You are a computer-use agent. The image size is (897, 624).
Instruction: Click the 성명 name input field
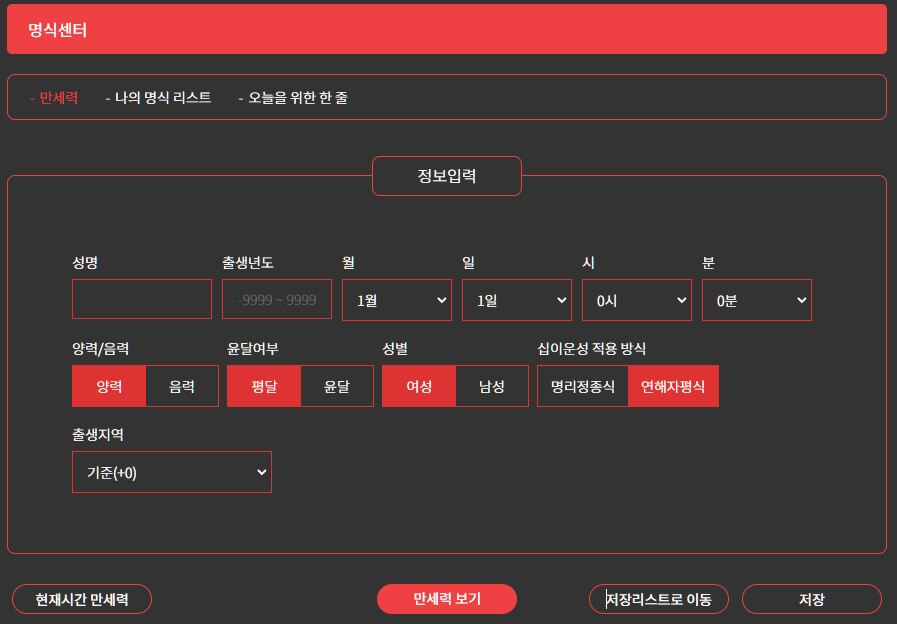coord(141,300)
